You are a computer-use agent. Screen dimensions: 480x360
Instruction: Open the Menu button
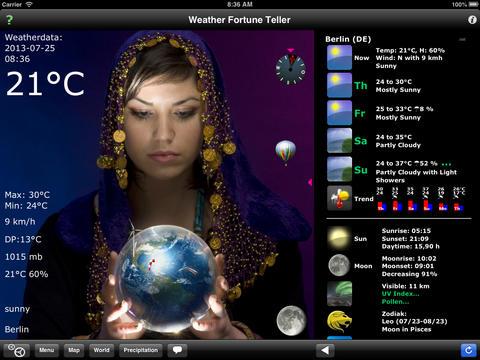click(46, 350)
